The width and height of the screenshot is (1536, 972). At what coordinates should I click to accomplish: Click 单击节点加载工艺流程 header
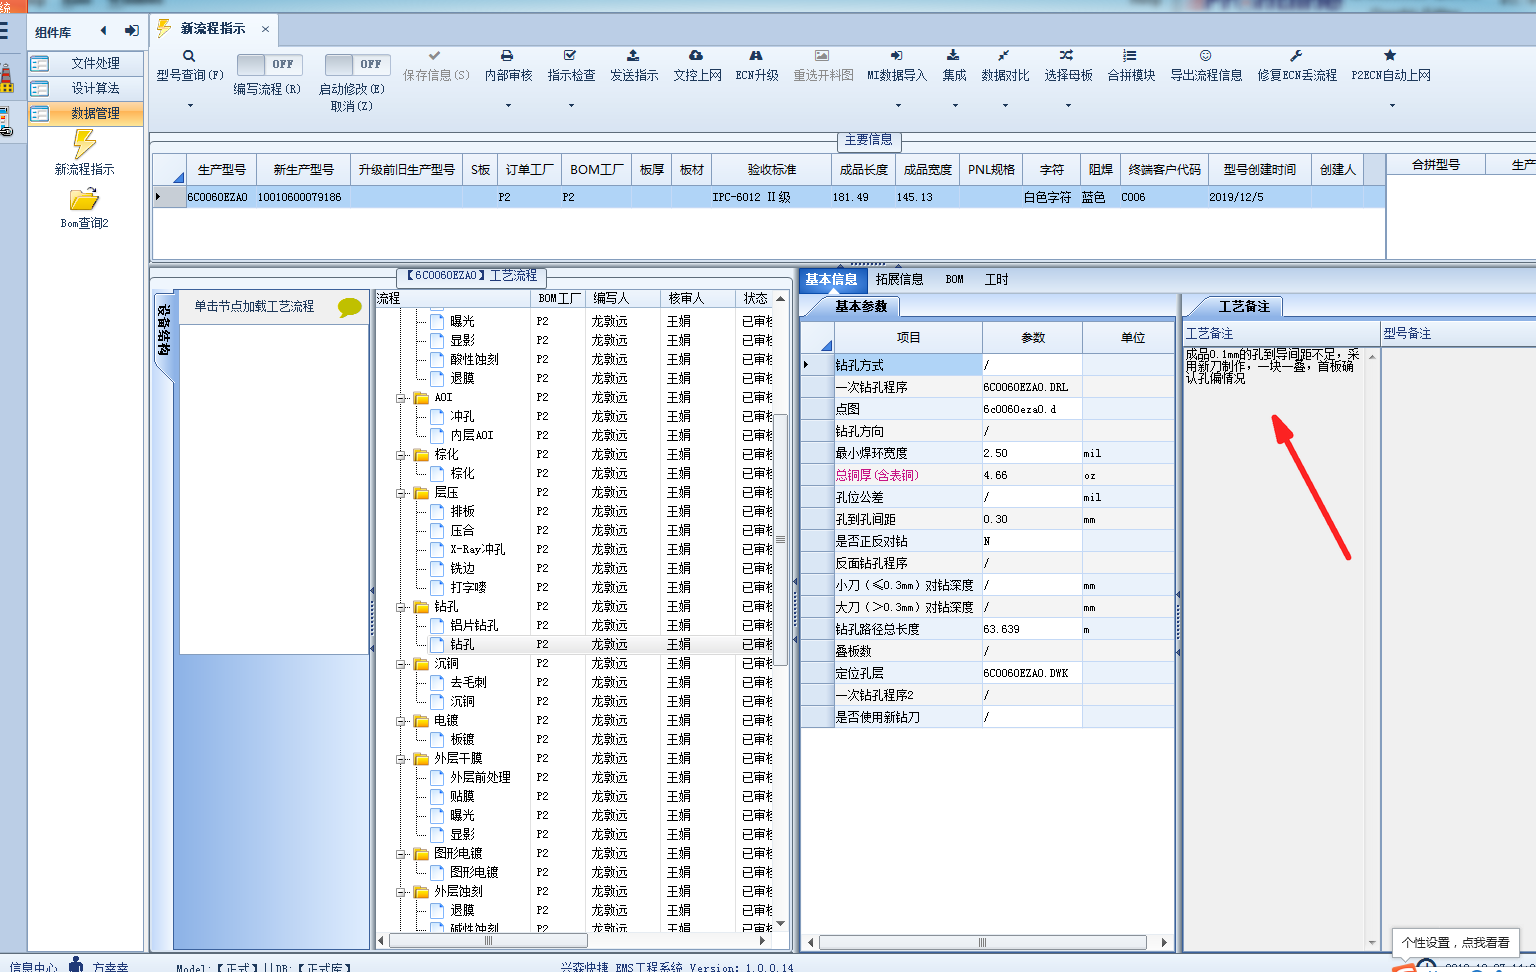pyautogui.click(x=254, y=306)
